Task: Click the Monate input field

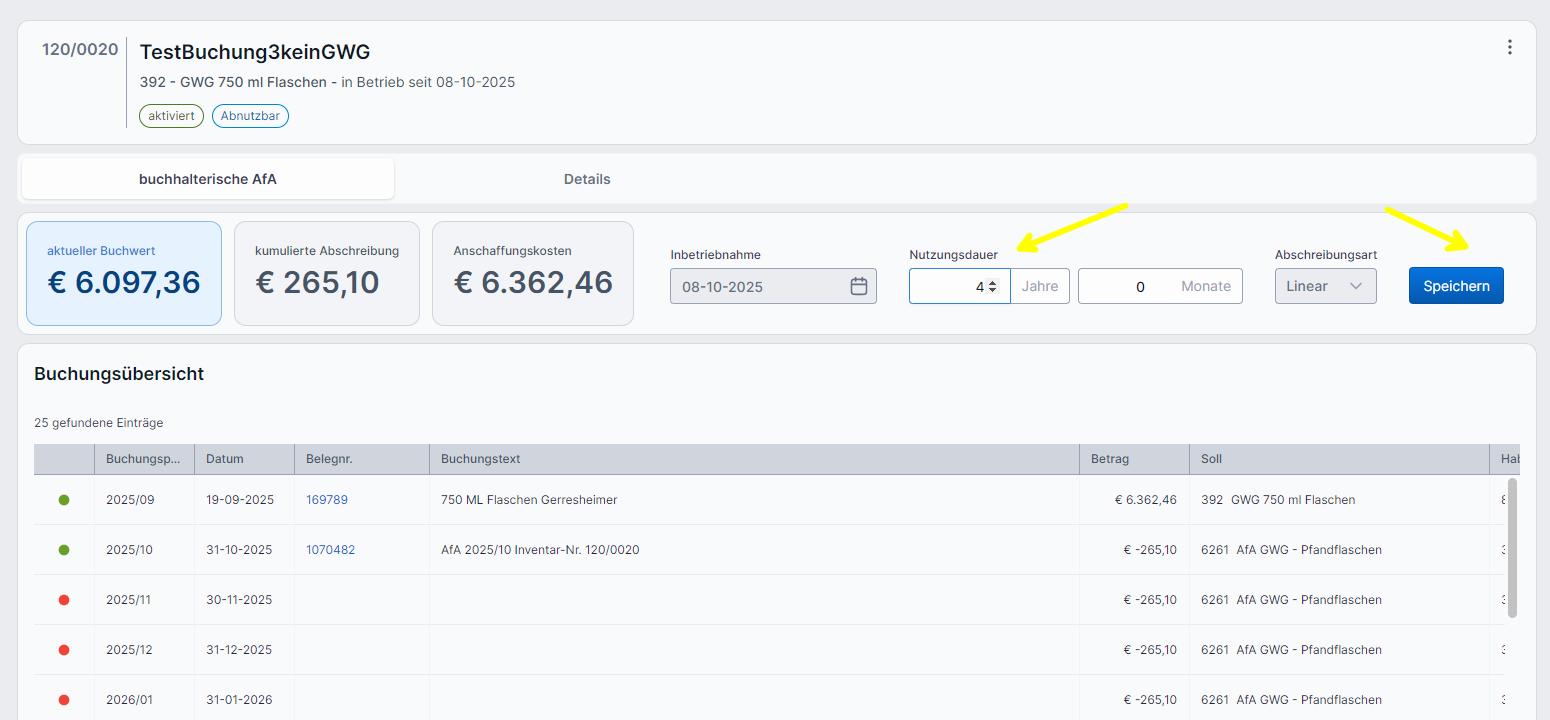Action: click(x=1127, y=286)
